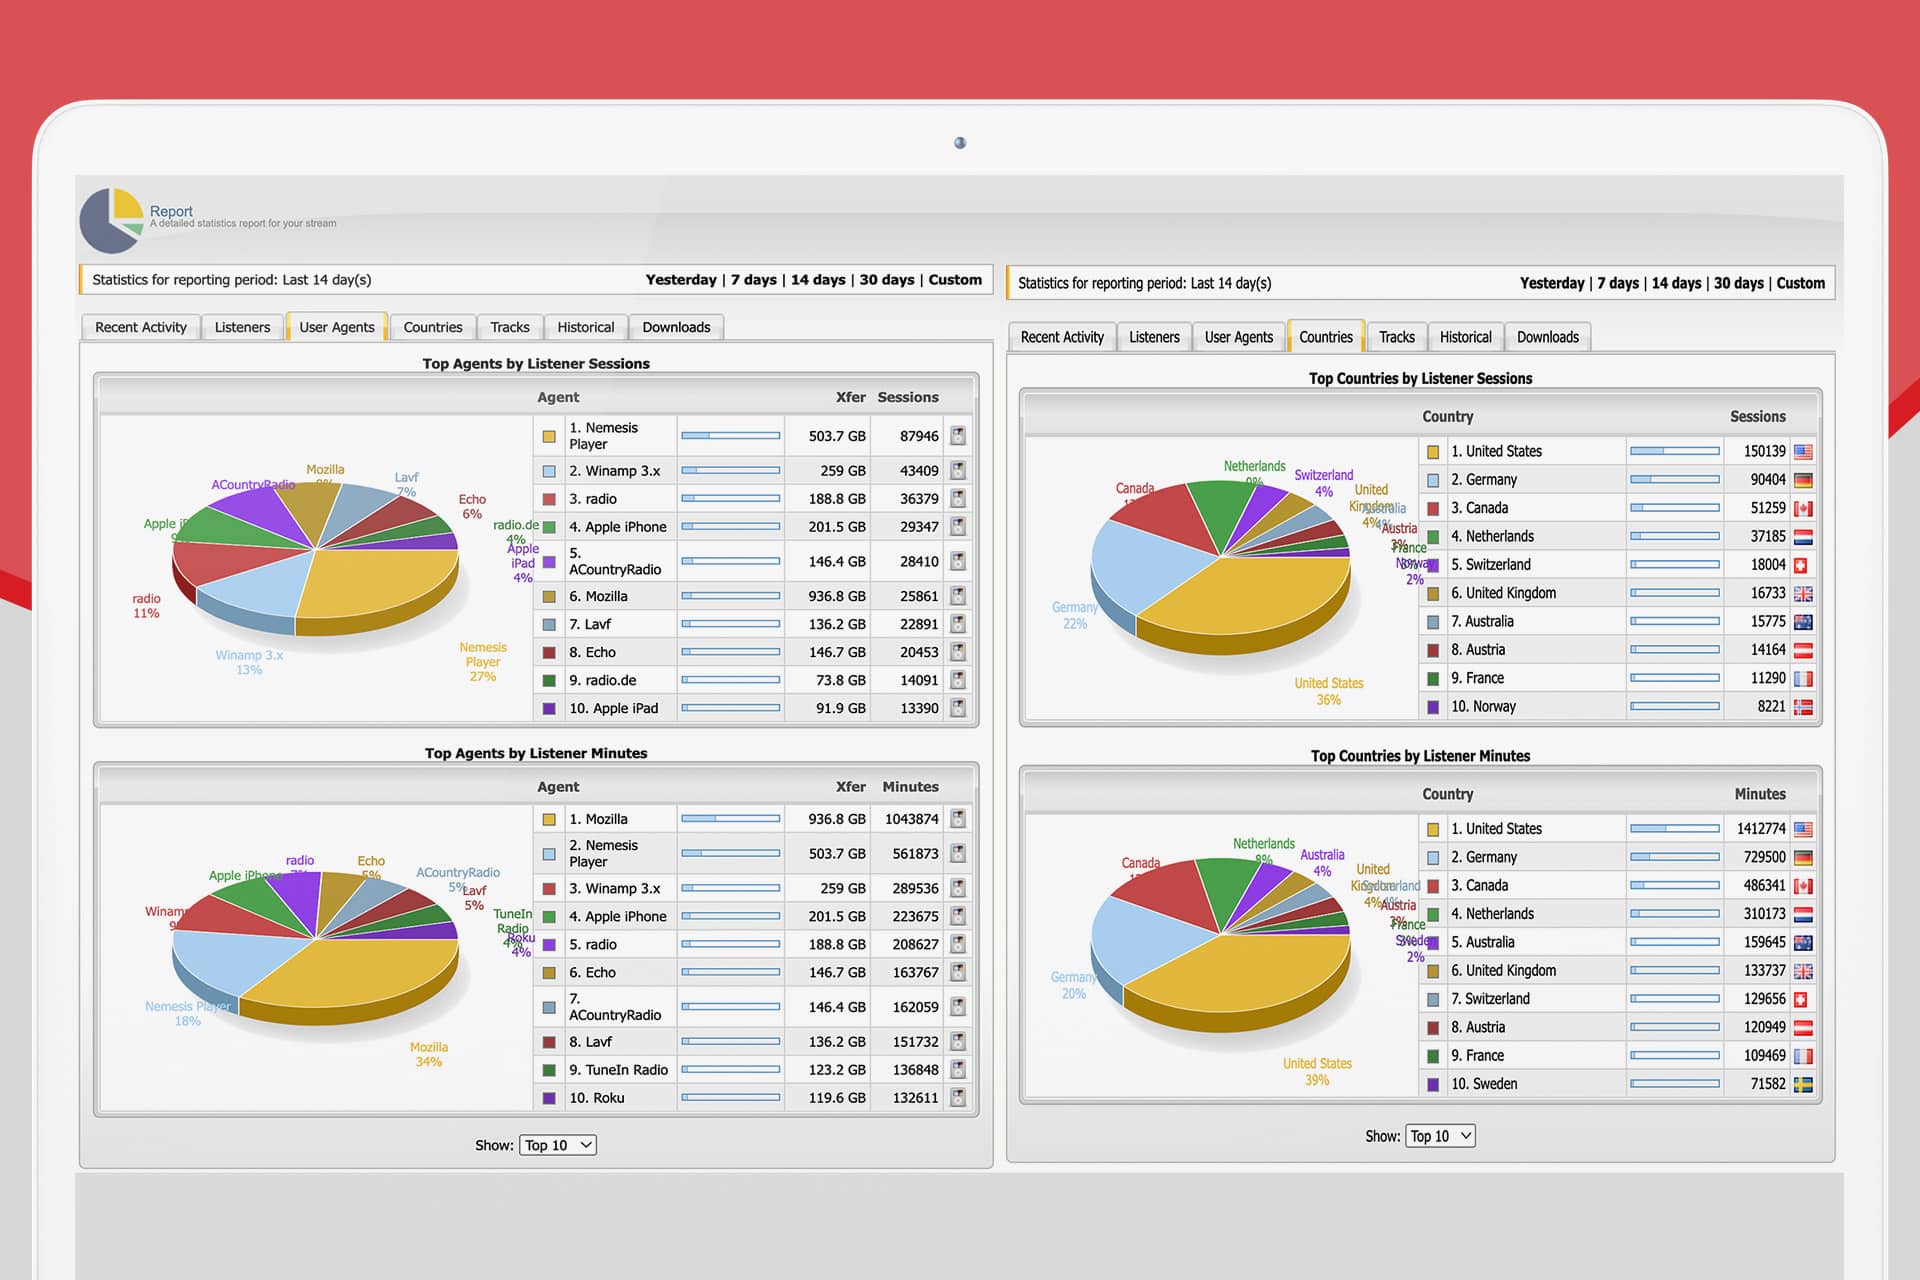1920x1280 pixels.
Task: Click '10. Sweden' country name
Action: point(1484,1084)
